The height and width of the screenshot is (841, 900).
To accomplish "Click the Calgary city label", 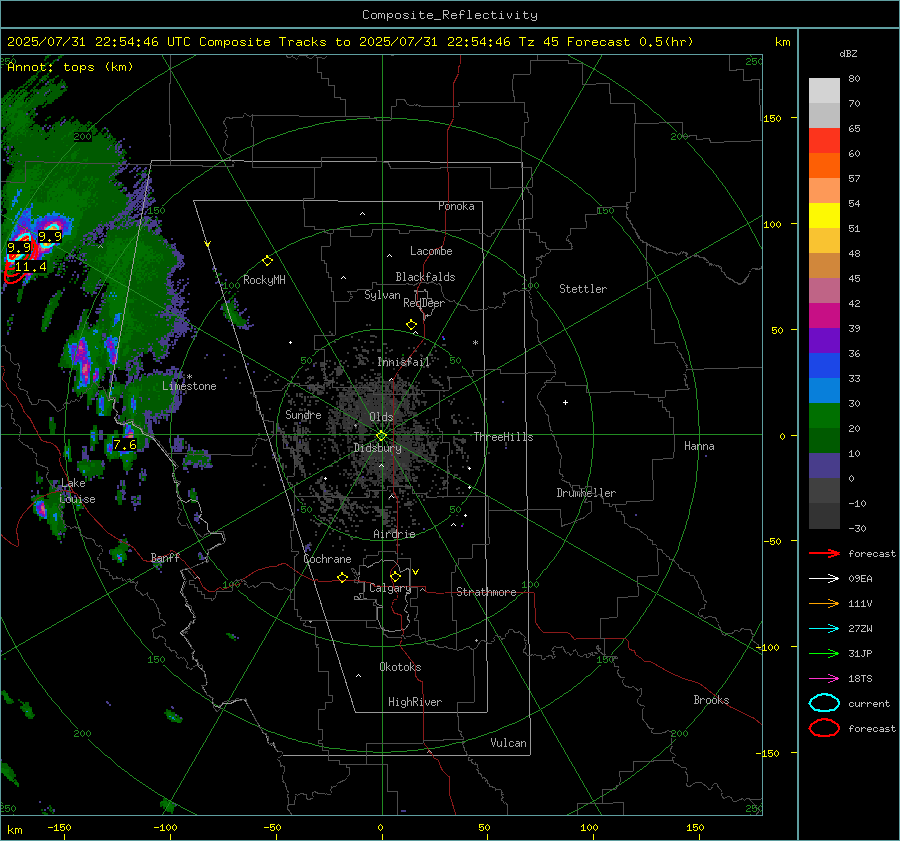I will [390, 588].
